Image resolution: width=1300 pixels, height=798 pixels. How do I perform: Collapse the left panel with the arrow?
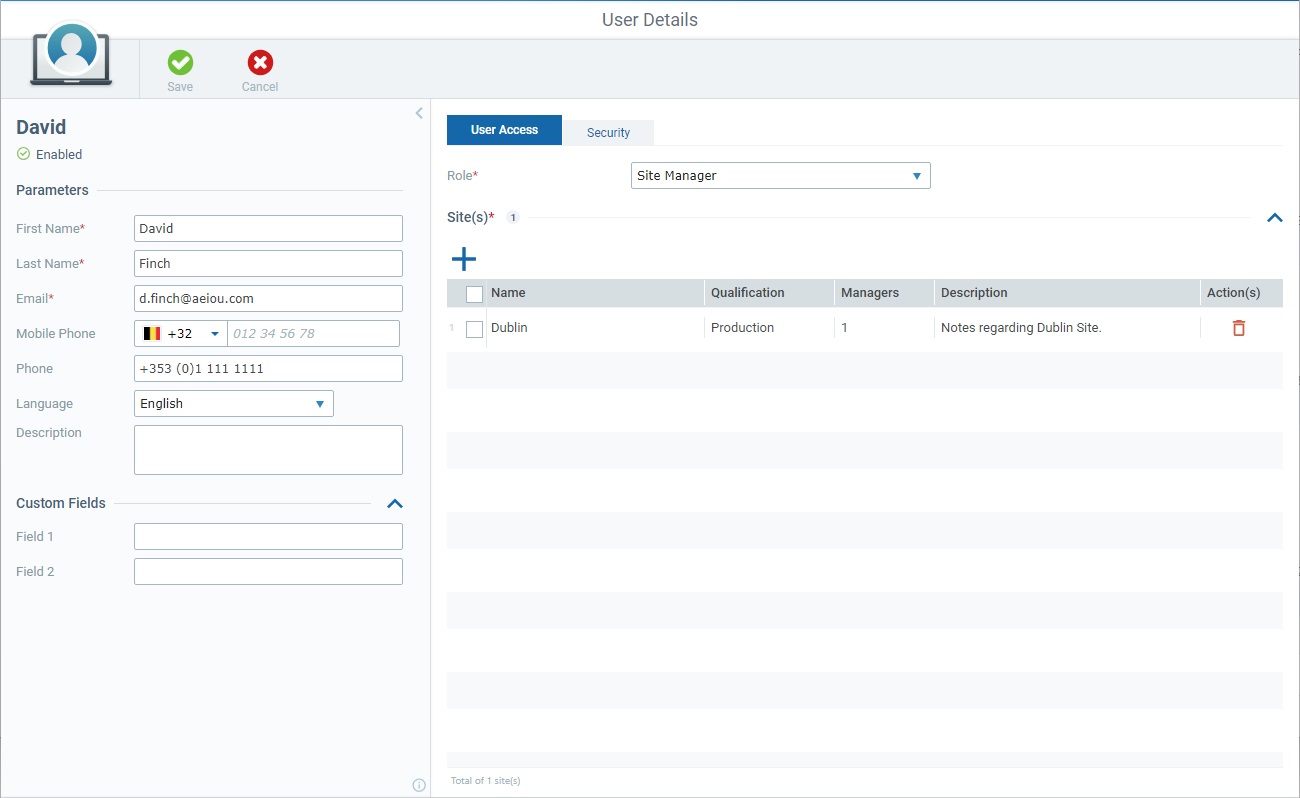click(419, 113)
